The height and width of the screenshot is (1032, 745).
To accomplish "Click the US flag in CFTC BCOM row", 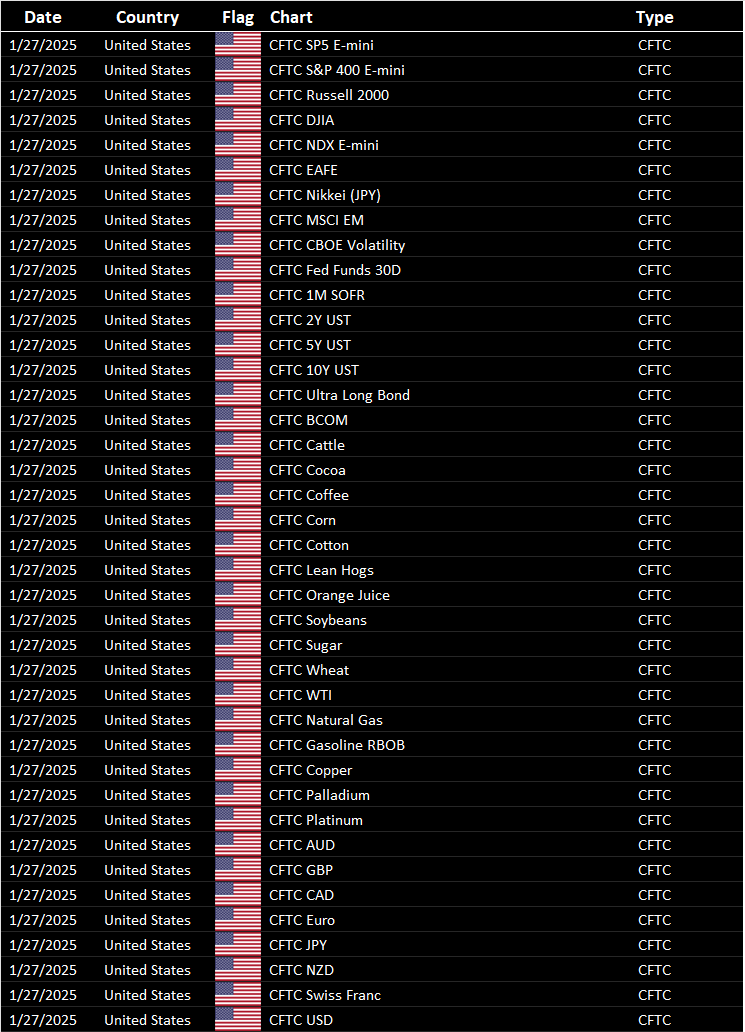I will [238, 420].
